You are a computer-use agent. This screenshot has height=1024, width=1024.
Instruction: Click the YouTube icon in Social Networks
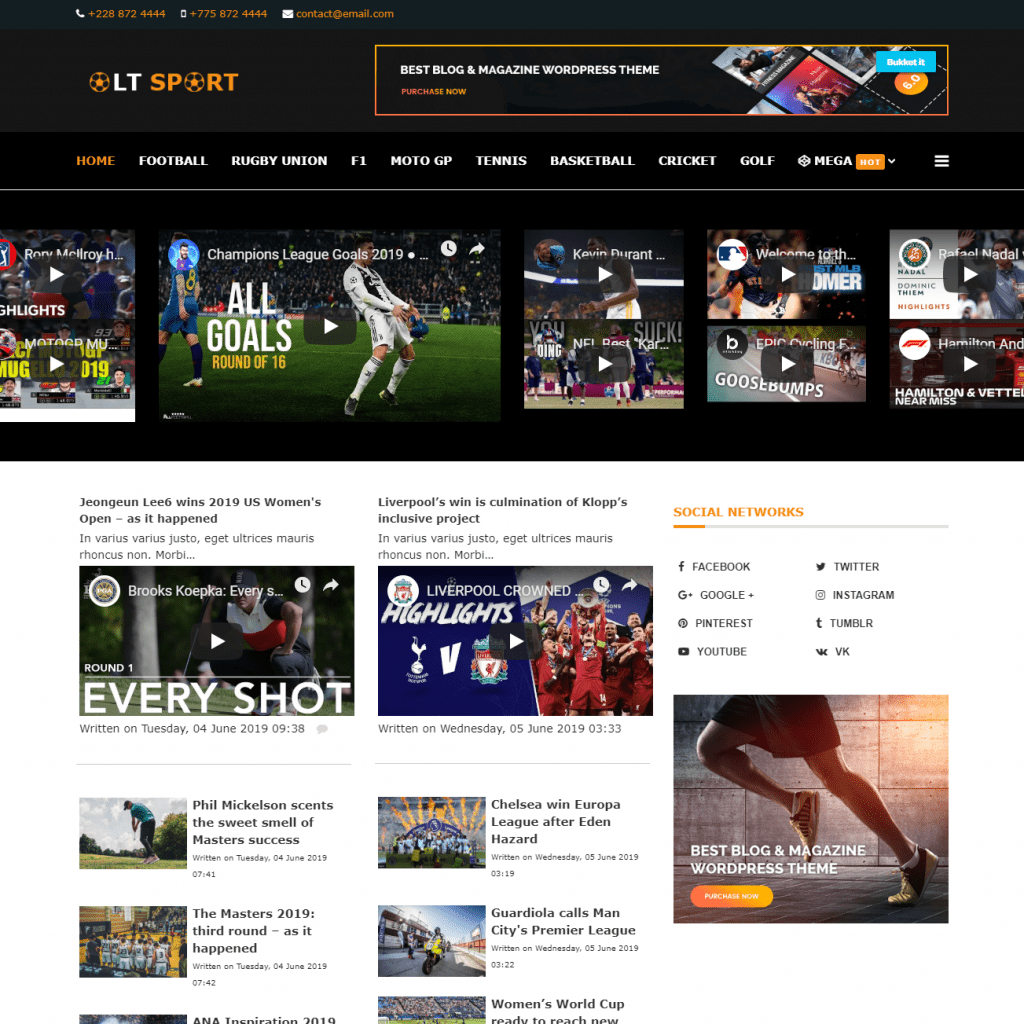point(683,651)
